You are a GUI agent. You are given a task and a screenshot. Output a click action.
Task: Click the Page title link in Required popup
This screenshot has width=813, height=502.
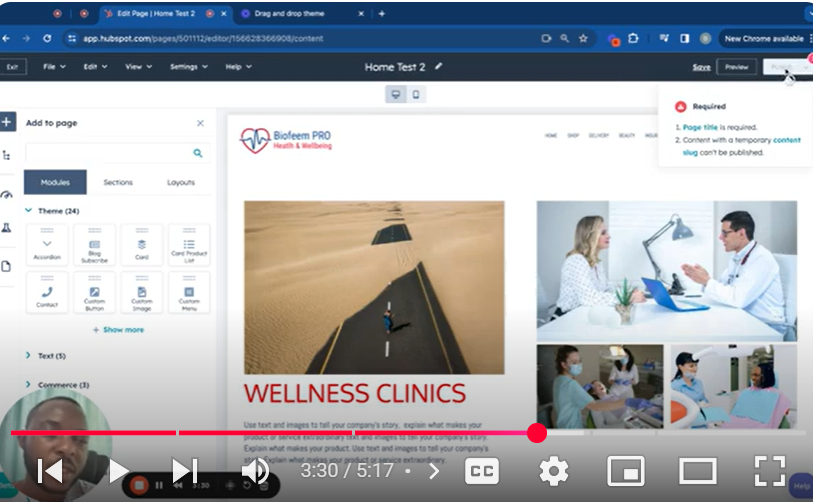[x=700, y=127]
